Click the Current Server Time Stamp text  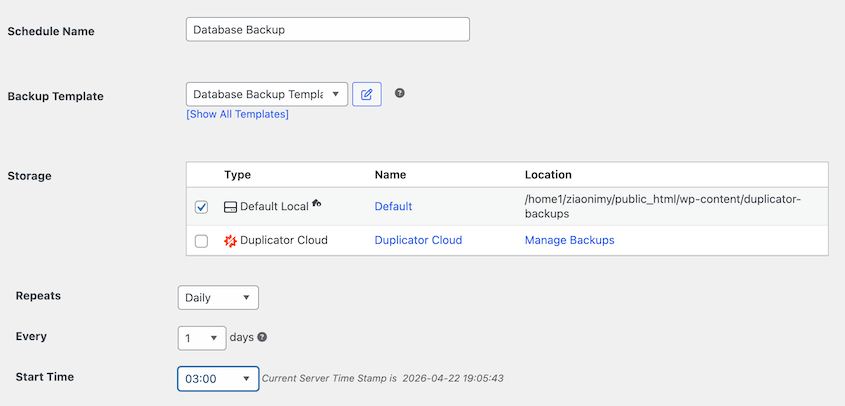pos(383,379)
